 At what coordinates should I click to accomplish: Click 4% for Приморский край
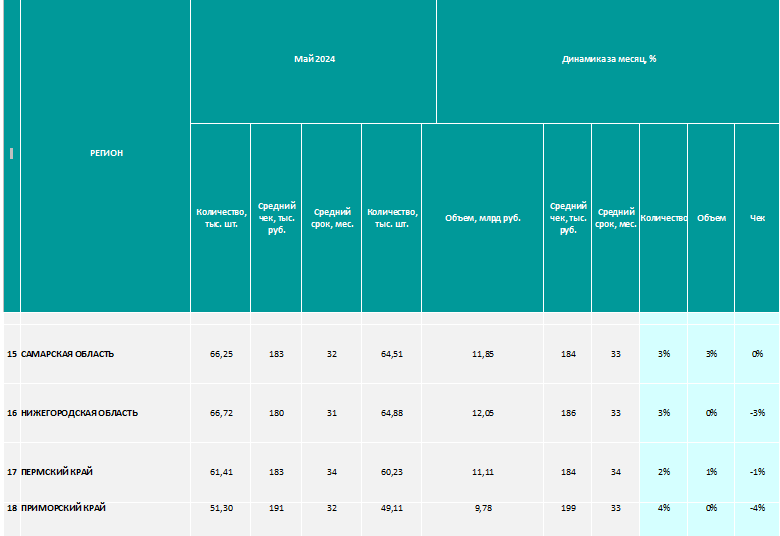click(664, 508)
